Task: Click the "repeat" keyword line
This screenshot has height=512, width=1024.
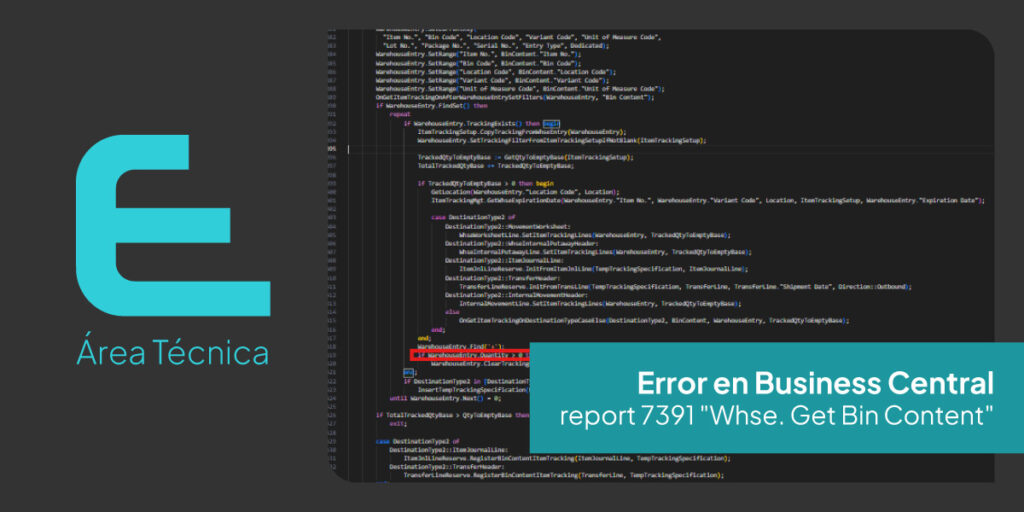Action: [x=400, y=114]
